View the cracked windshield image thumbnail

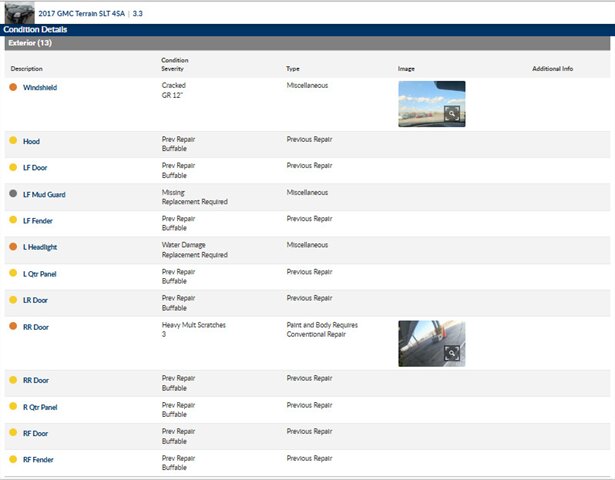425,102
